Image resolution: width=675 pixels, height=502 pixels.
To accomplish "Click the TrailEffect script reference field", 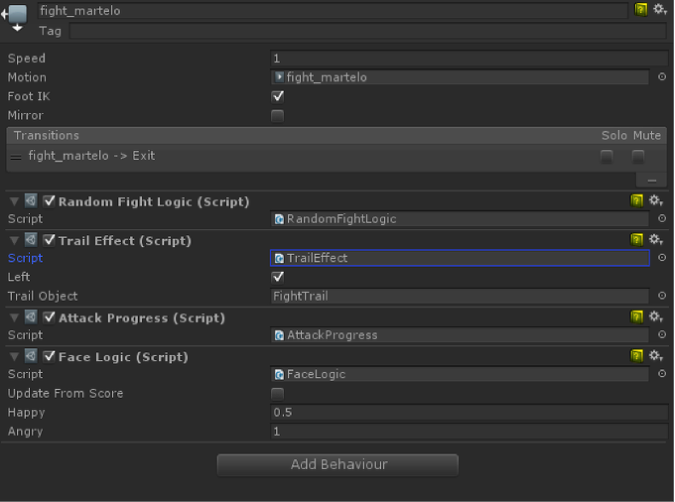I will coord(460,258).
